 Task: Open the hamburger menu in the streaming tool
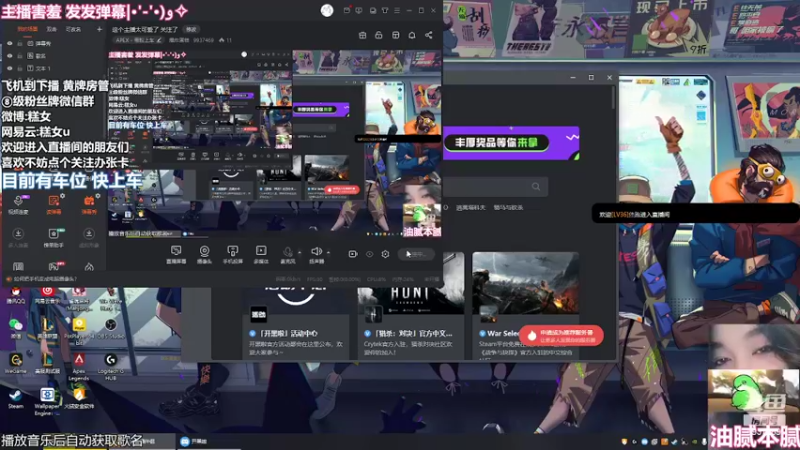(397, 10)
